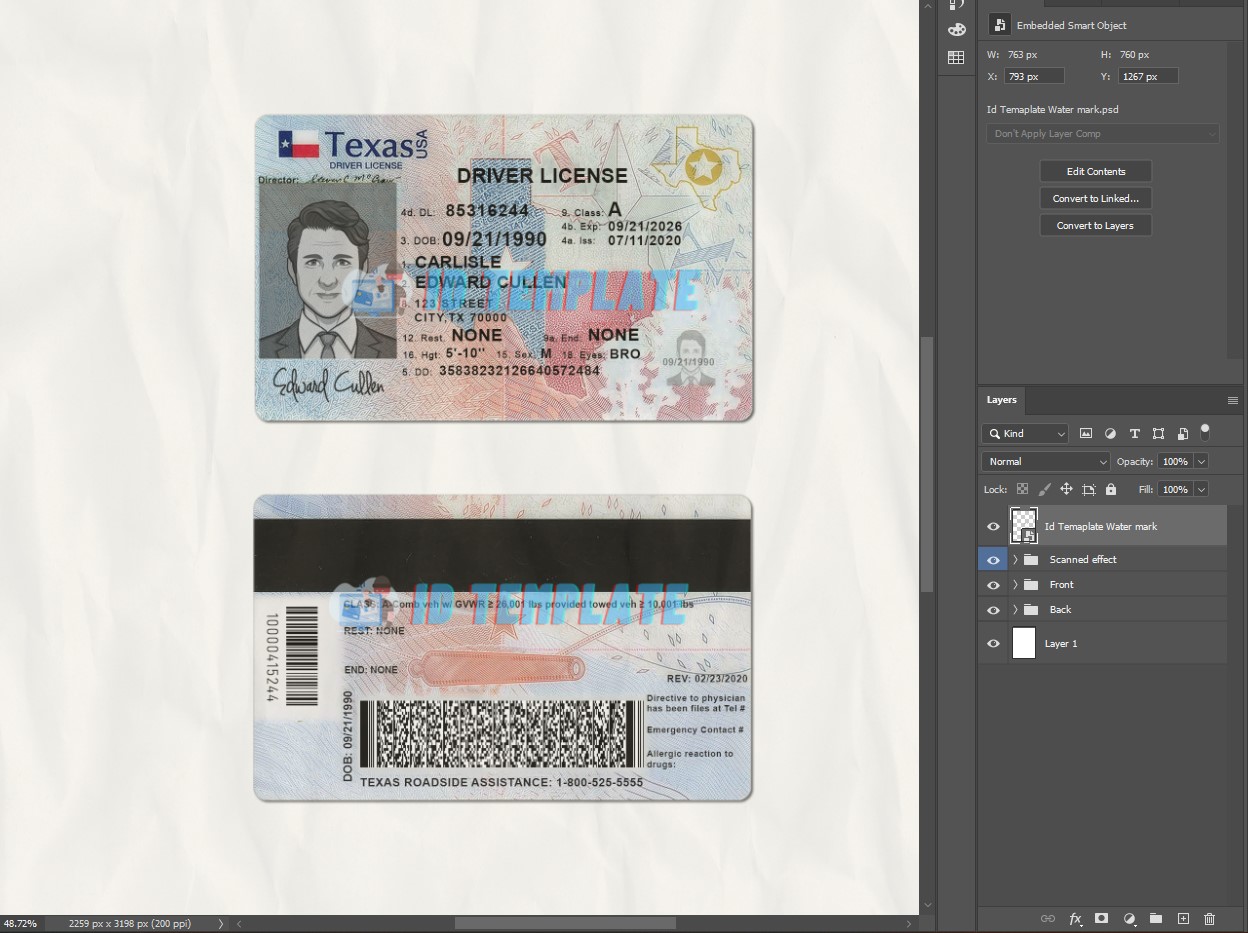Image resolution: width=1248 pixels, height=933 pixels.
Task: Filter layers by pixel layers icon
Action: tap(1086, 433)
